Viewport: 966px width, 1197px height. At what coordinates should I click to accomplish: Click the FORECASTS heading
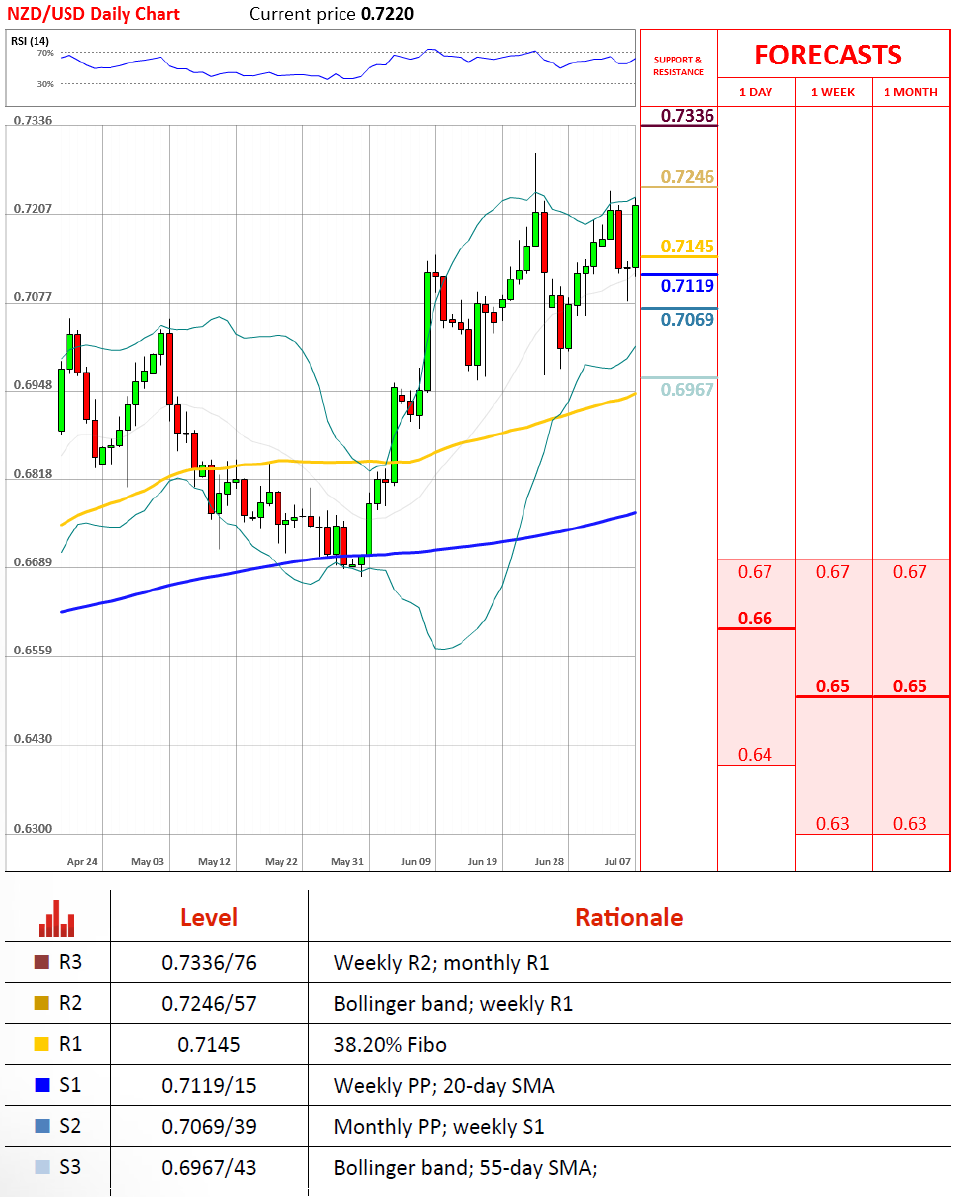(x=827, y=54)
